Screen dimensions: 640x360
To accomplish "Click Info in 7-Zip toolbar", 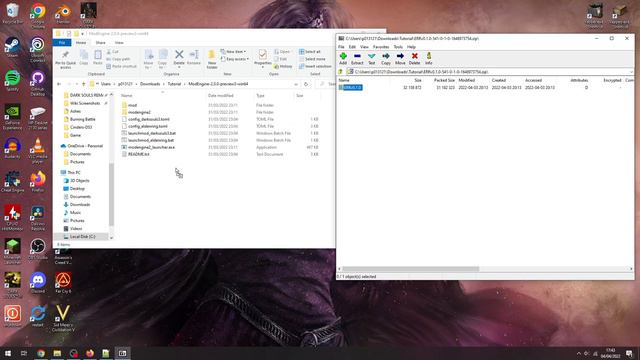I will coord(429,59).
